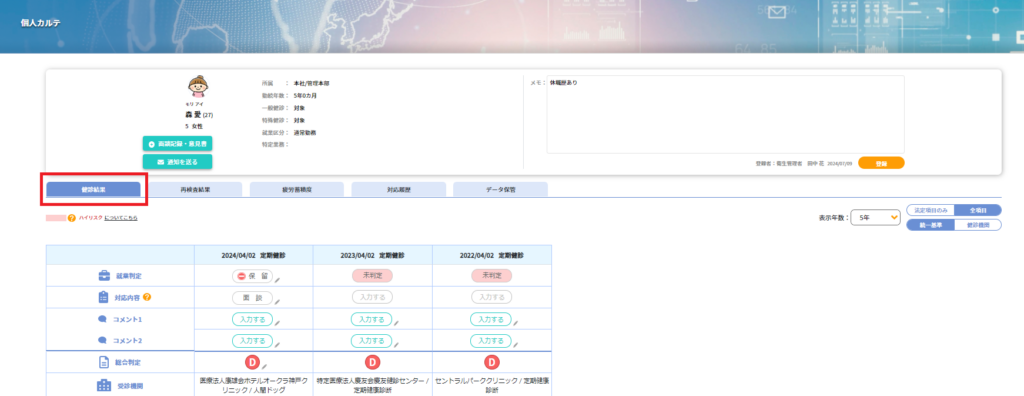The width and height of the screenshot is (1024, 396).
Task: Click 未判定 badge for 2023/04/02
Action: coord(372,276)
